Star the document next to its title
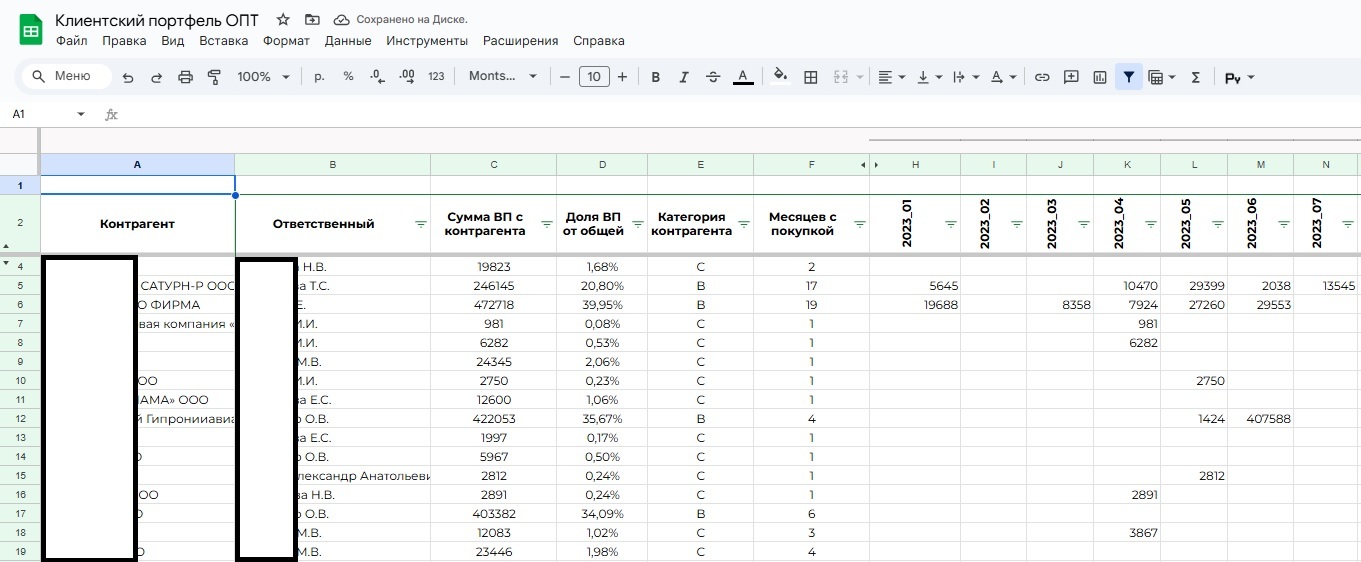1361x562 pixels. (x=283, y=20)
